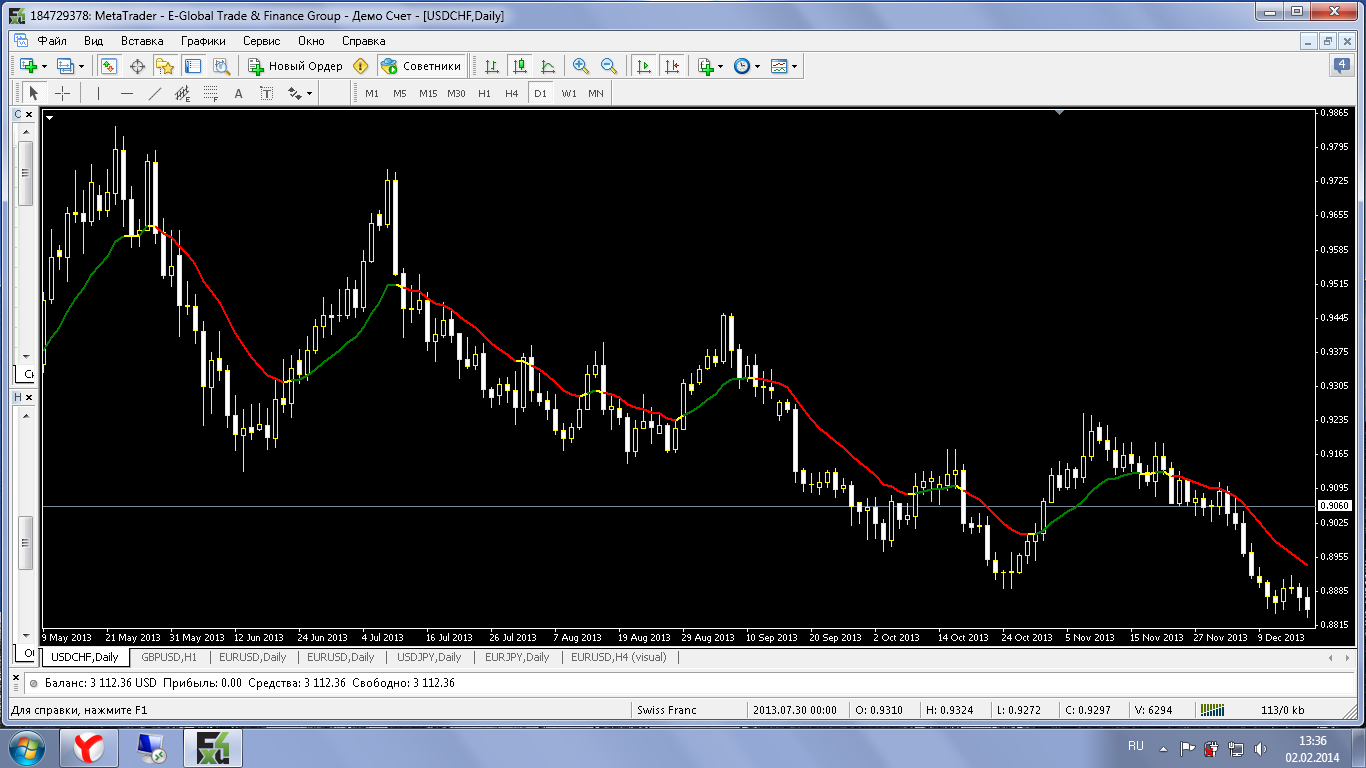Expand the Arrows tool dropdown arrow

[x=310, y=93]
